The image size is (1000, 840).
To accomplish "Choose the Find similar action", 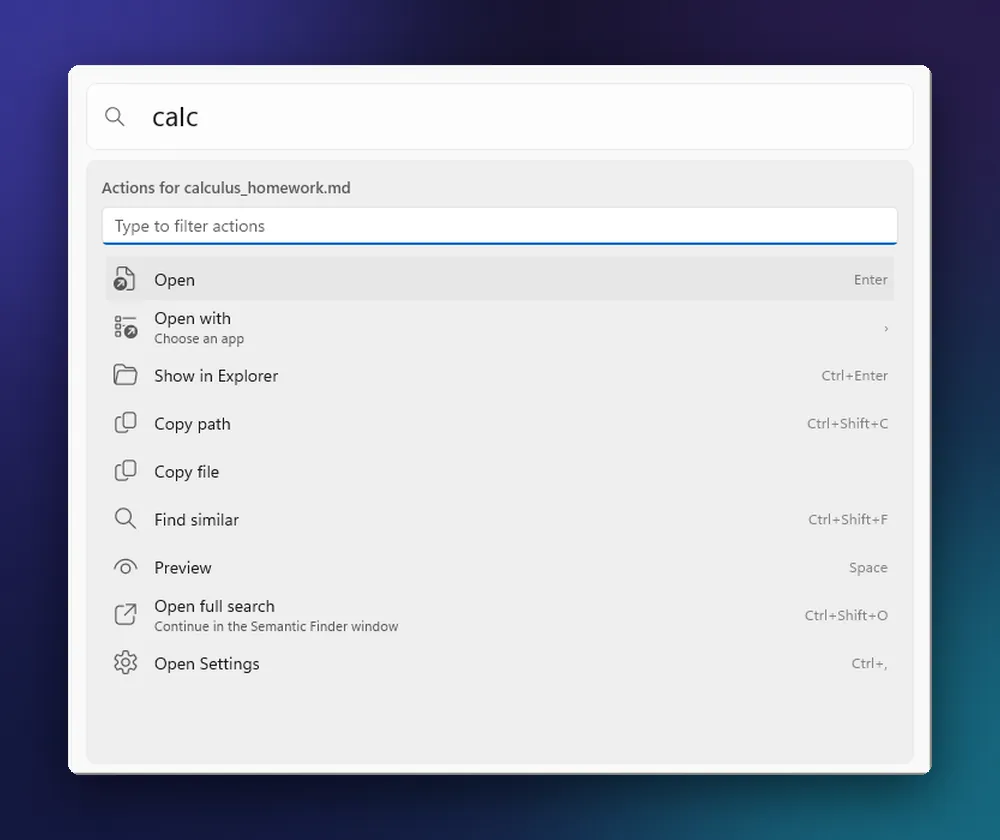I will [x=500, y=519].
